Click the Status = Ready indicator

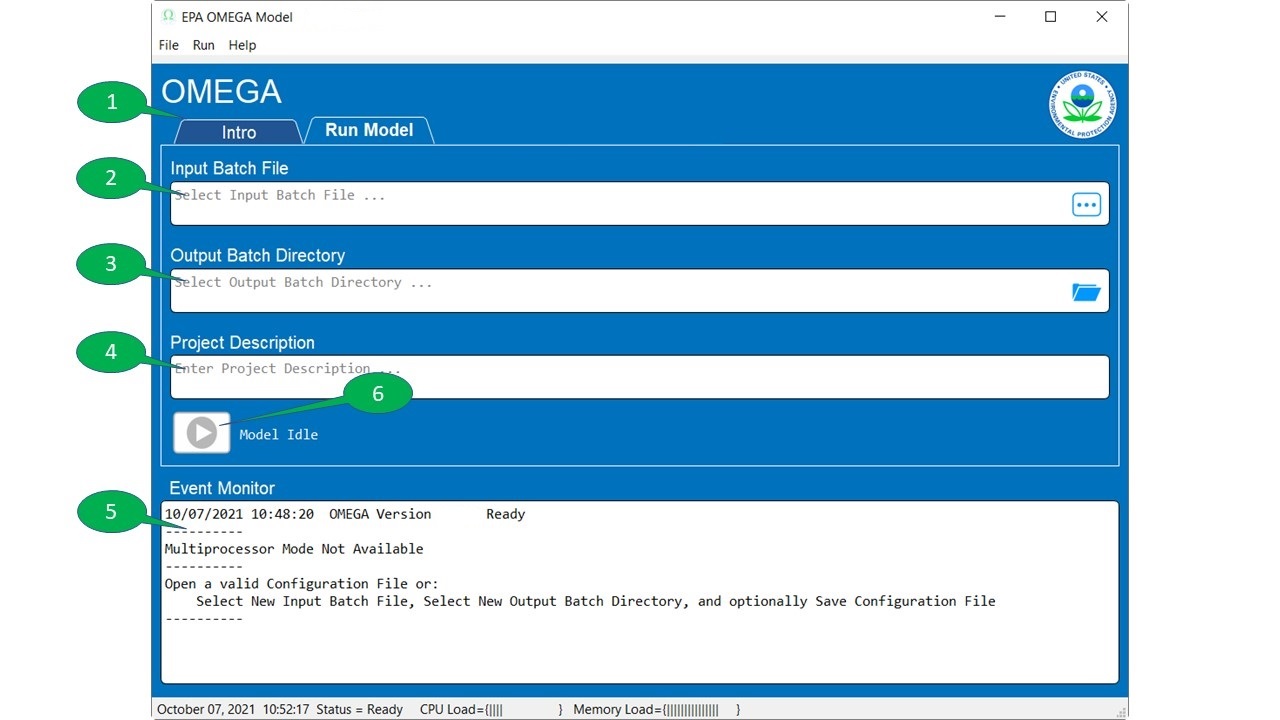[x=359, y=709]
